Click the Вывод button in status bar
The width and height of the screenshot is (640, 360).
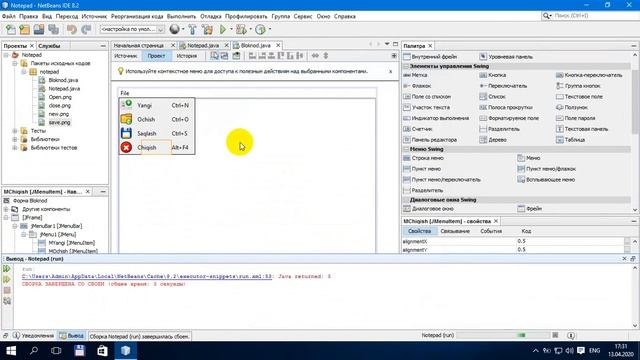tap(72, 336)
